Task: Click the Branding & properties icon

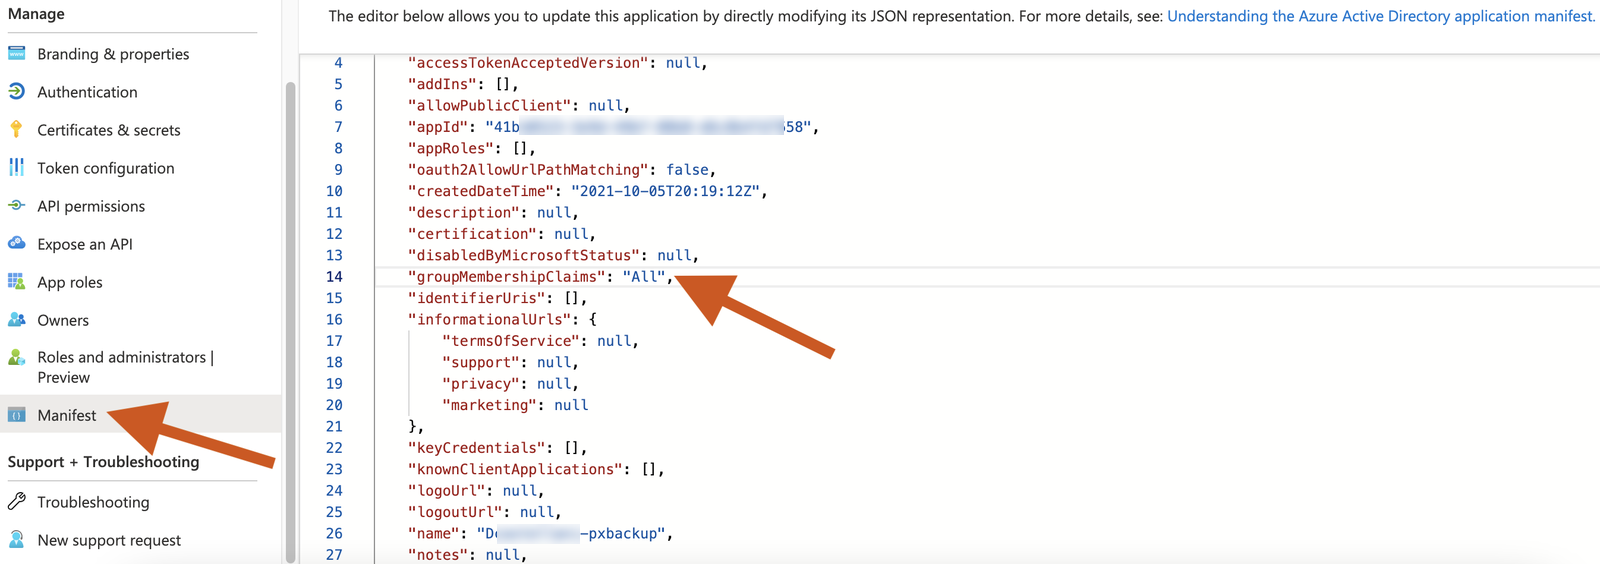Action: [x=17, y=53]
